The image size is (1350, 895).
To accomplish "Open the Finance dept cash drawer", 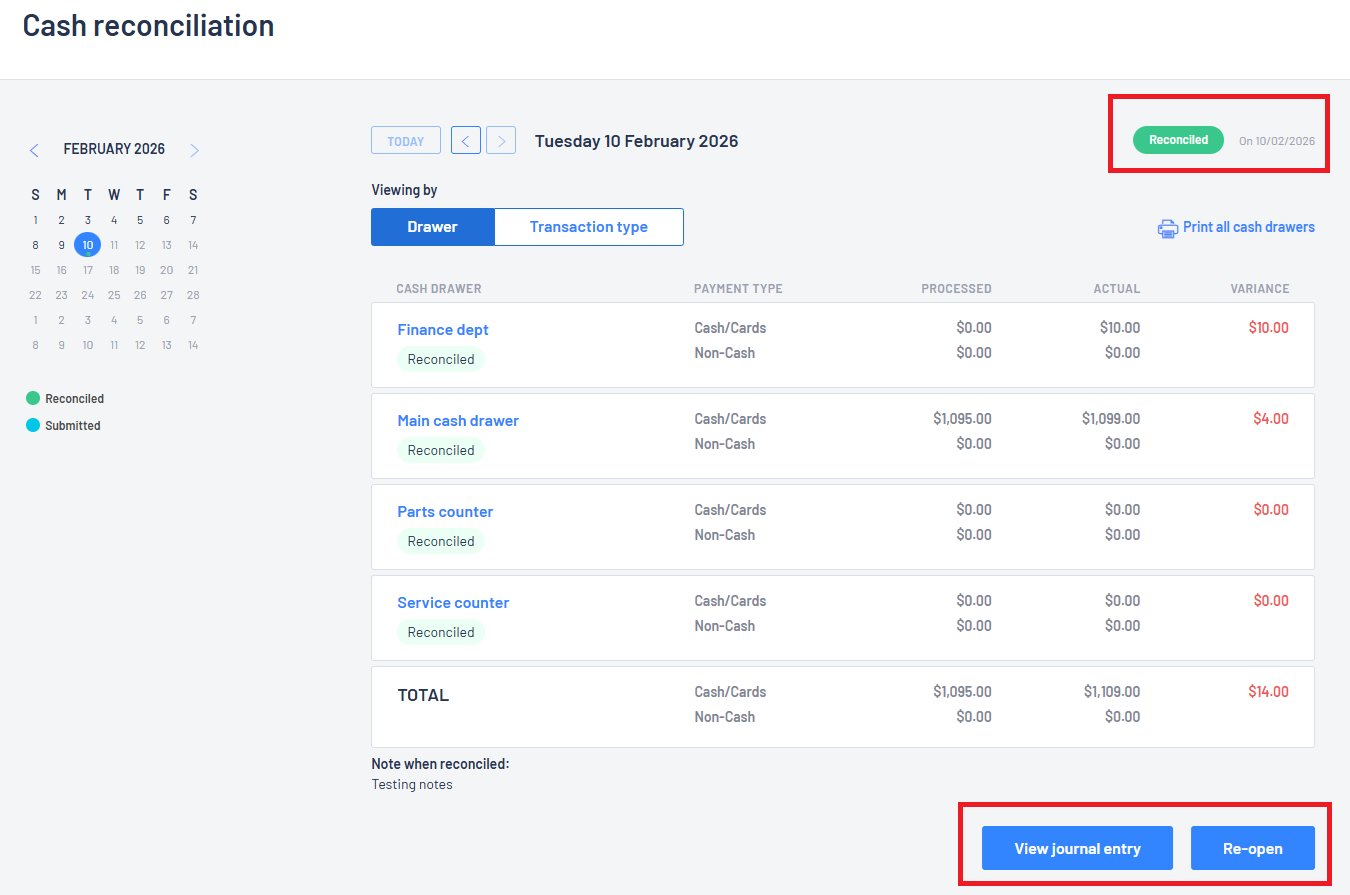I will point(443,330).
